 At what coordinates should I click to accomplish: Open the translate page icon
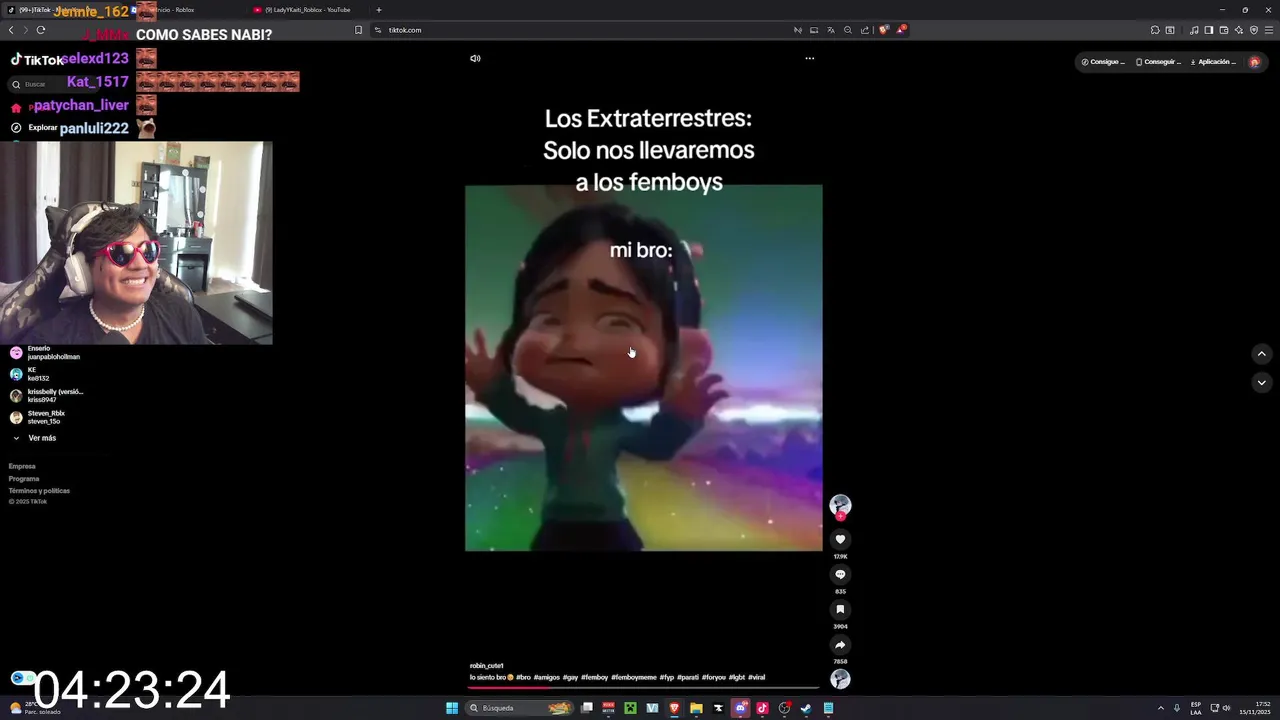click(830, 30)
